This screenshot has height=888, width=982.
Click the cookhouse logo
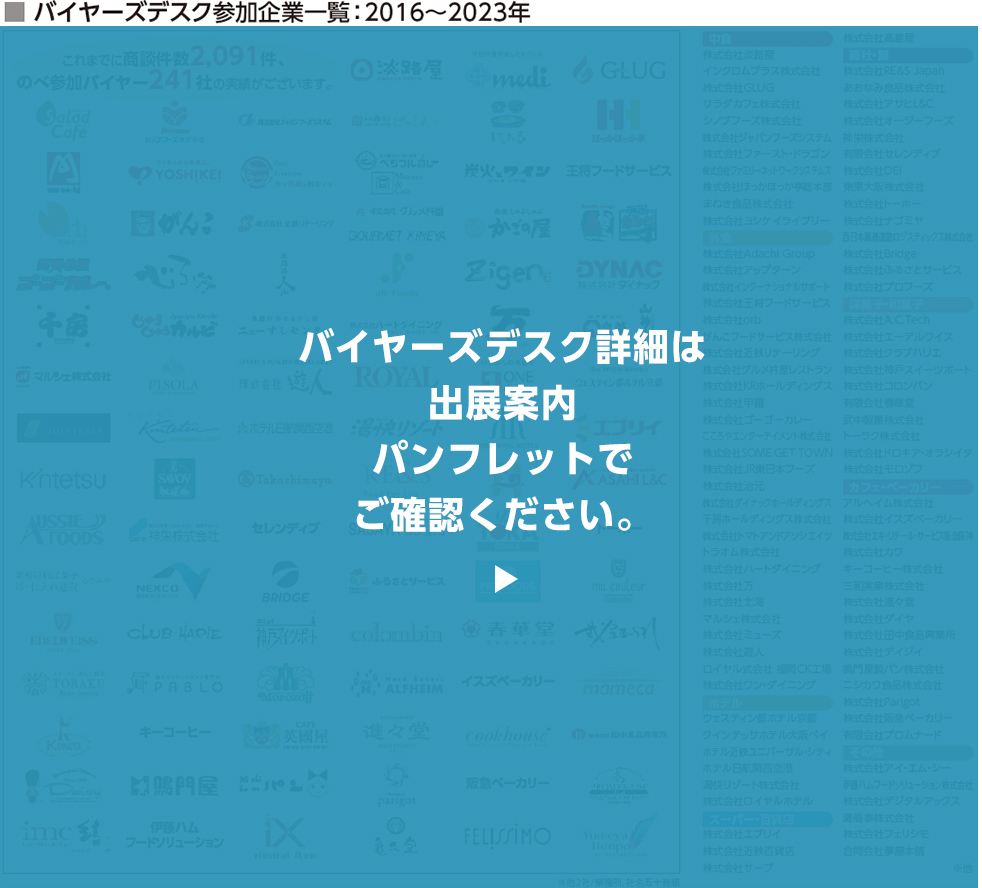pos(508,736)
